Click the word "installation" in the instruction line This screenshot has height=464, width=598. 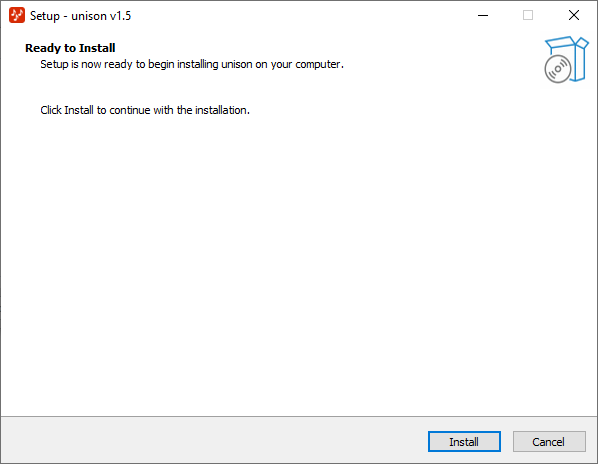(221, 110)
